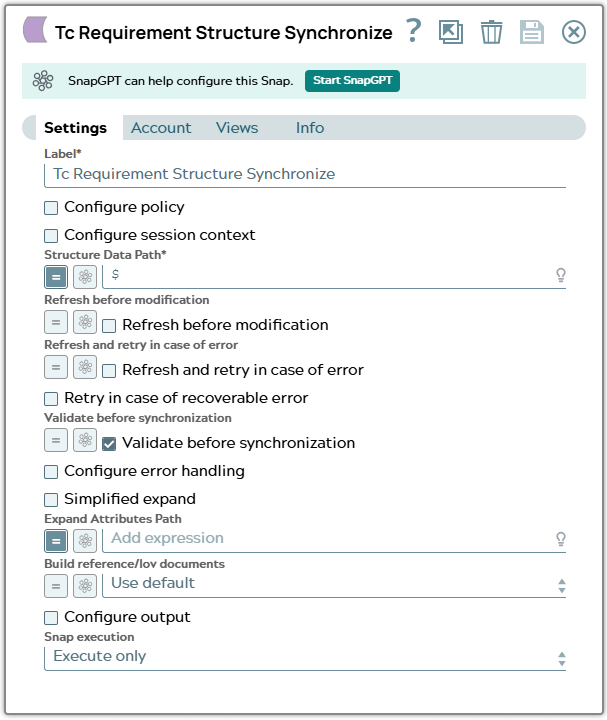Toggle expression button for Structure Data Path
This screenshot has width=607, height=720.
tap(56, 277)
